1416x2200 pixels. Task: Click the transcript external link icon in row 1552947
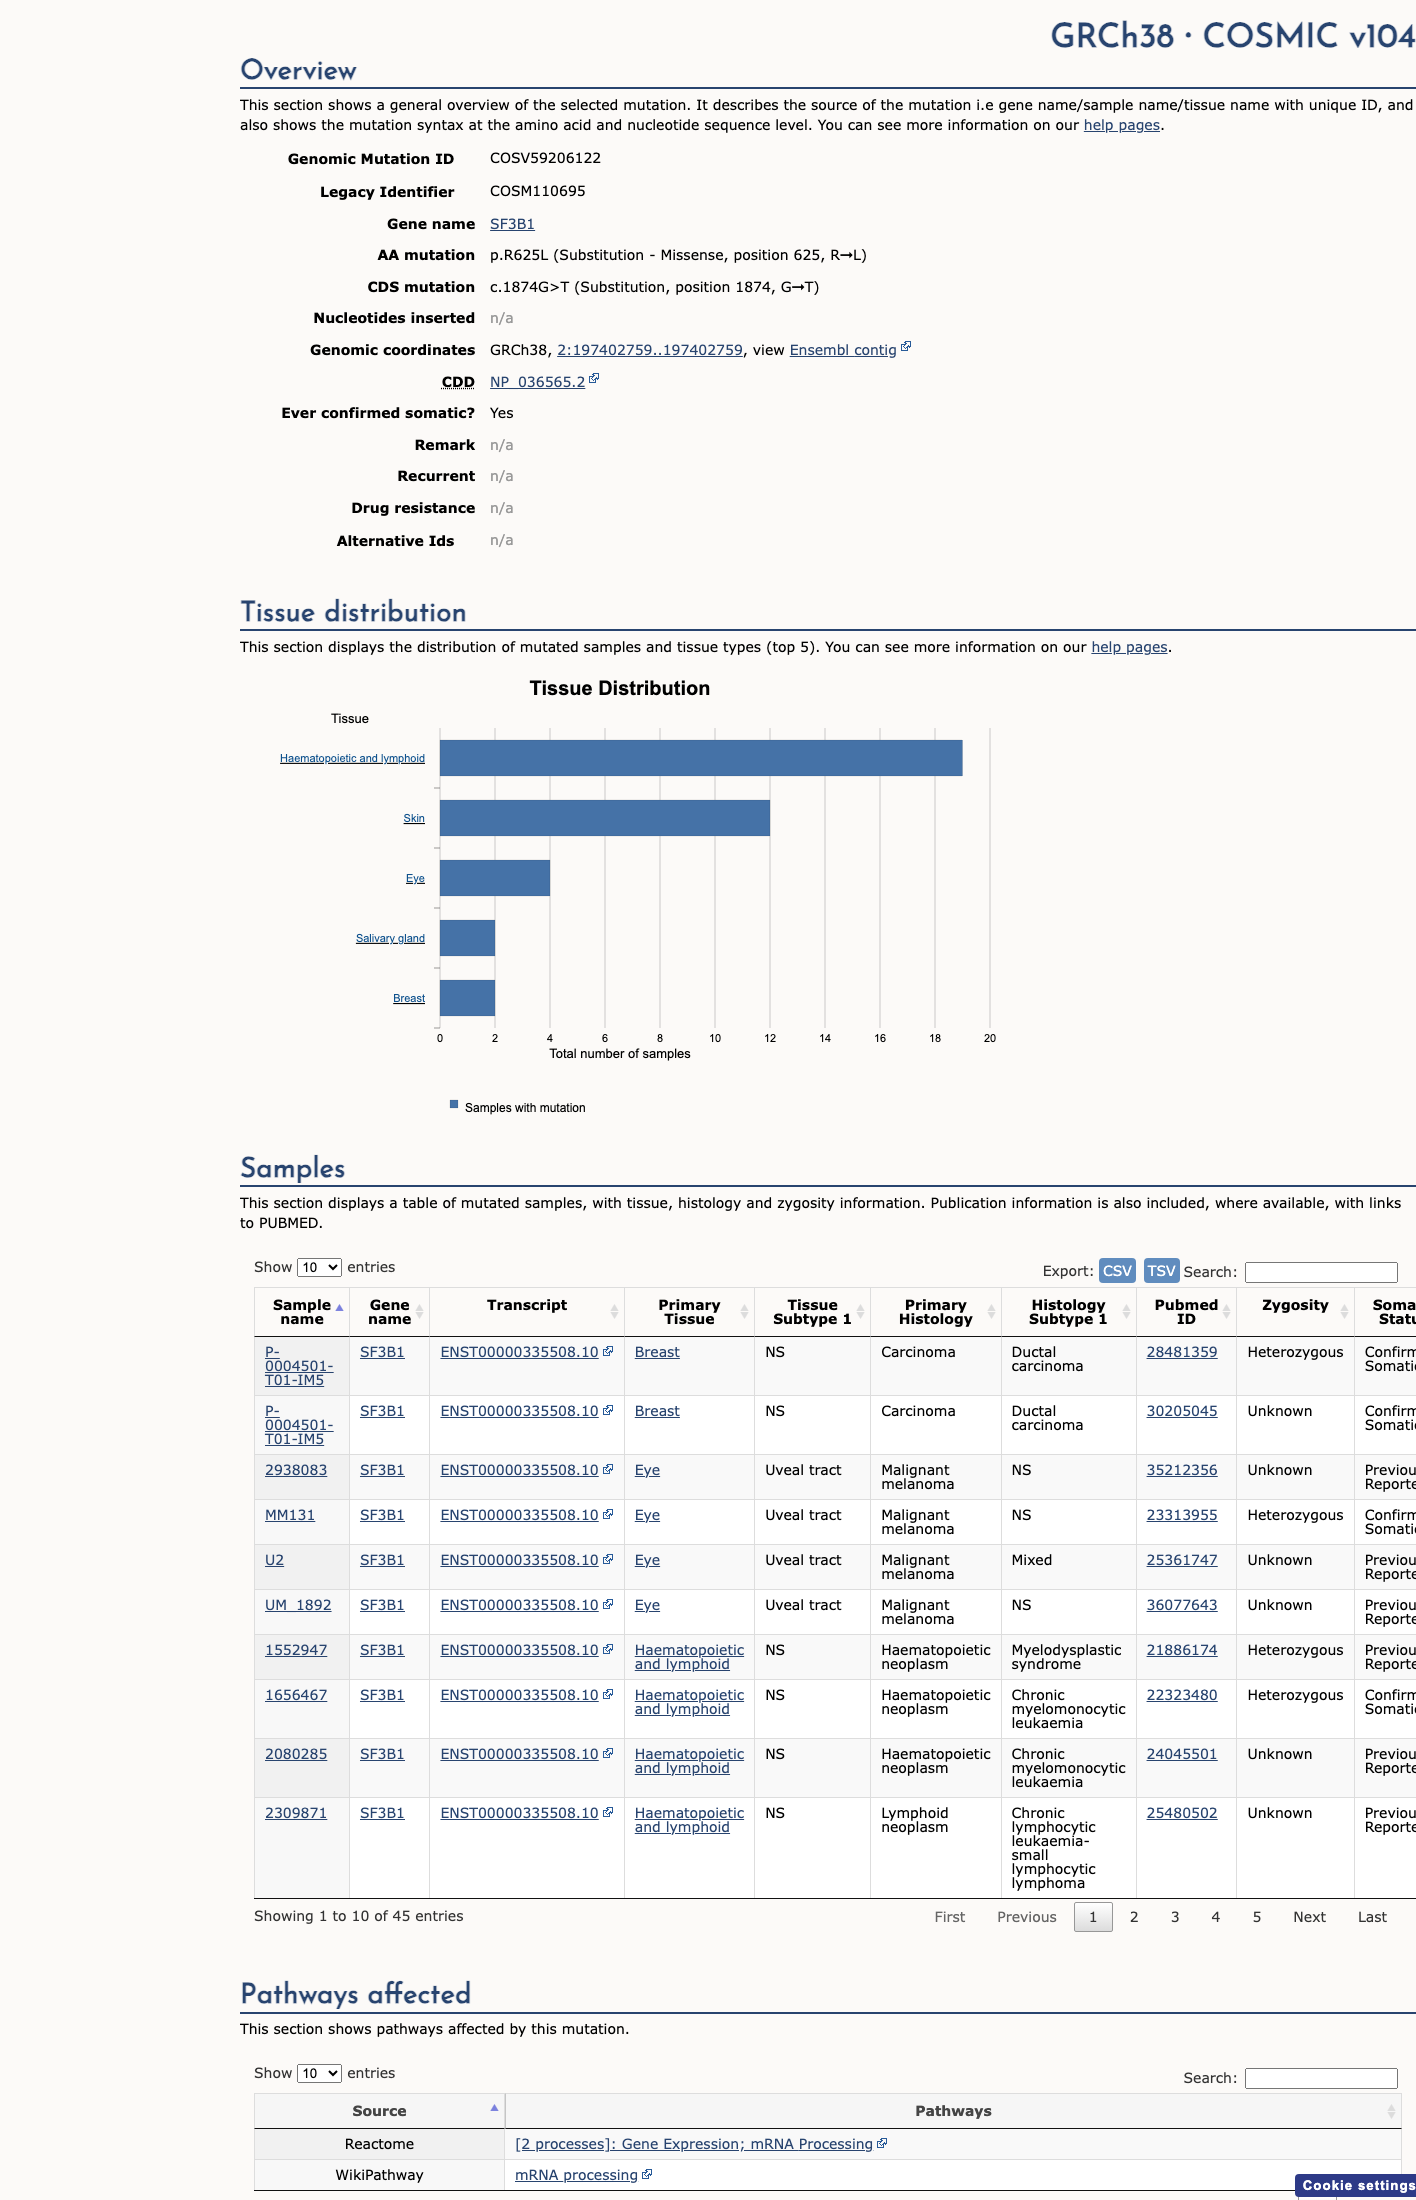click(608, 1649)
